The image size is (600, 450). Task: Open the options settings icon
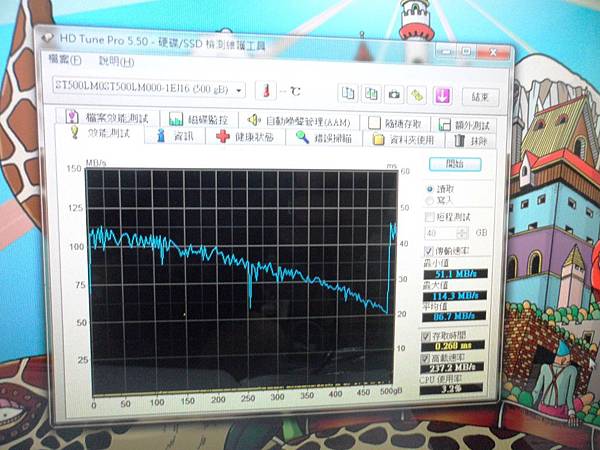417,95
